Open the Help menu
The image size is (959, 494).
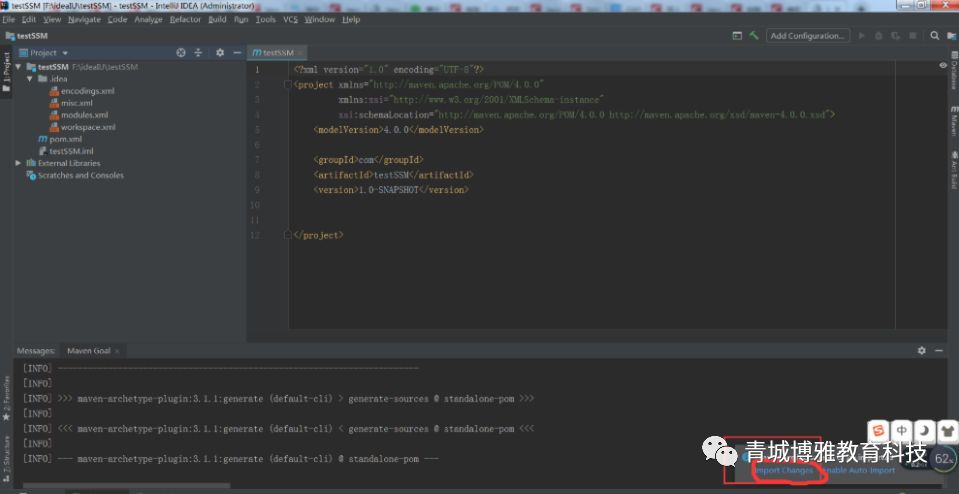(x=351, y=20)
